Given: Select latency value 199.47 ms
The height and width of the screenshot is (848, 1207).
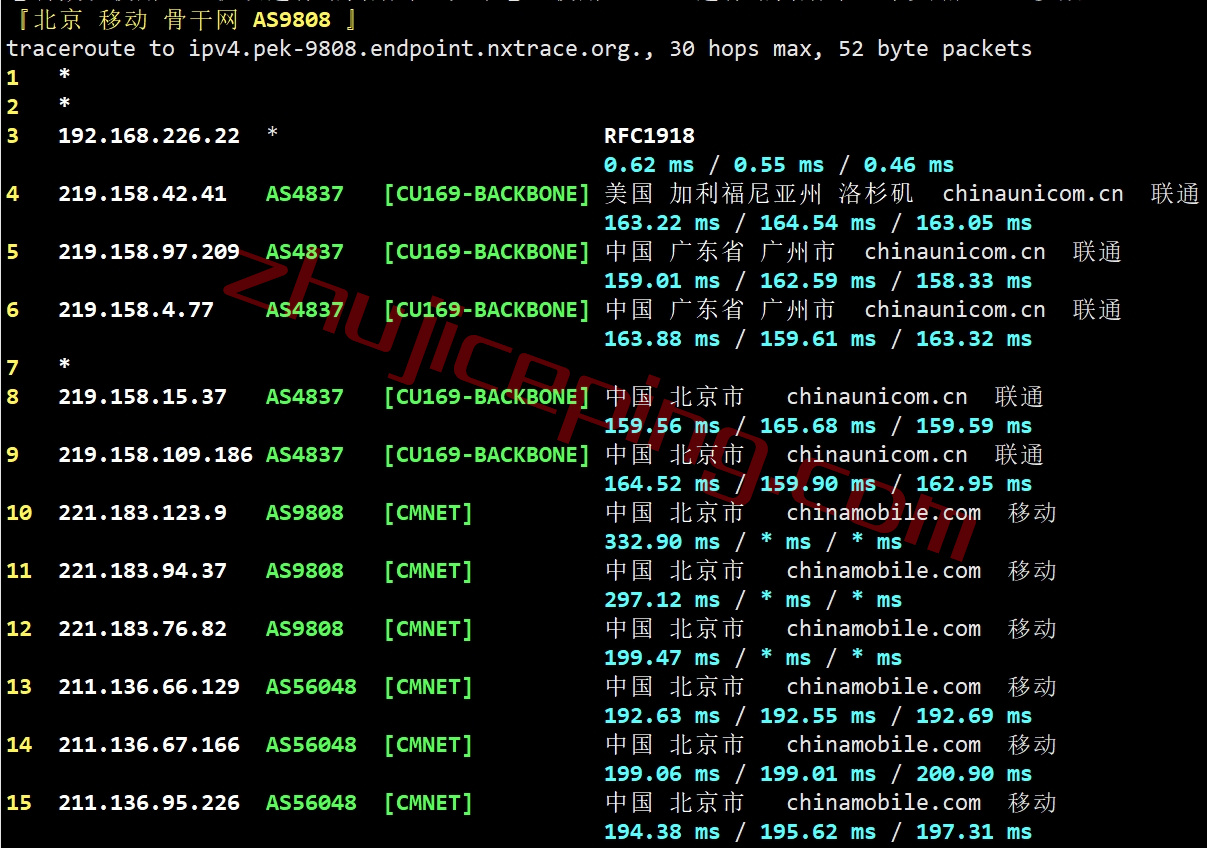Looking at the screenshot, I should click(x=662, y=658).
